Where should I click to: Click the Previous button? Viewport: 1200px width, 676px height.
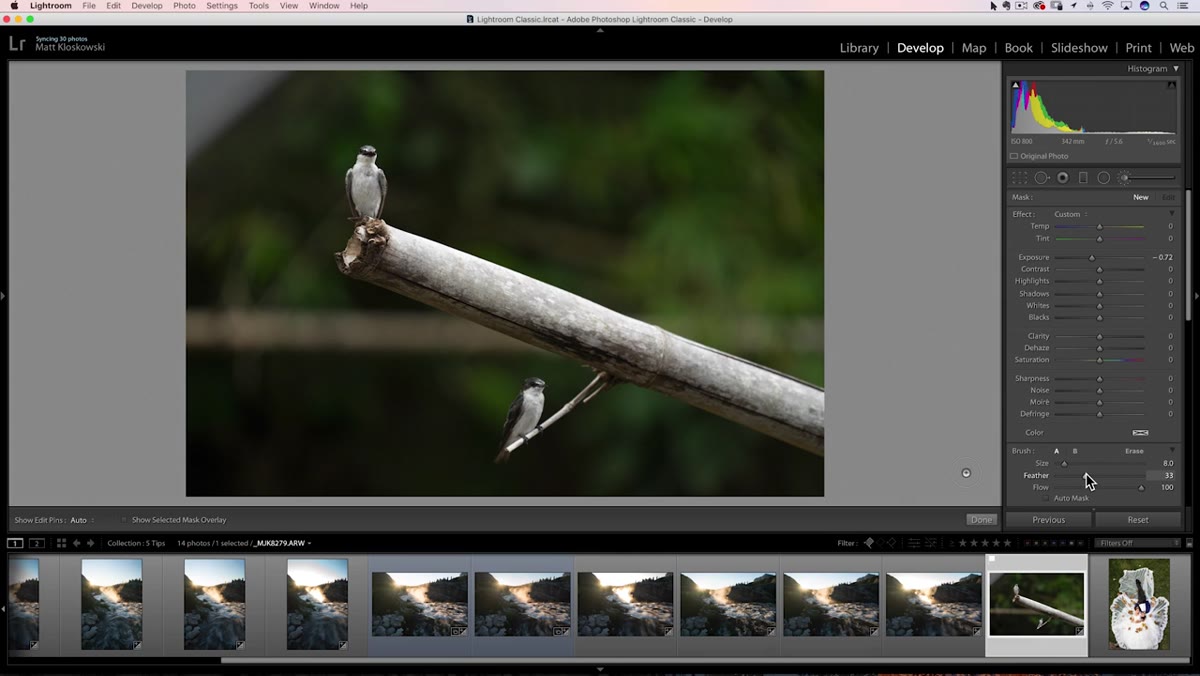[x=1049, y=520]
